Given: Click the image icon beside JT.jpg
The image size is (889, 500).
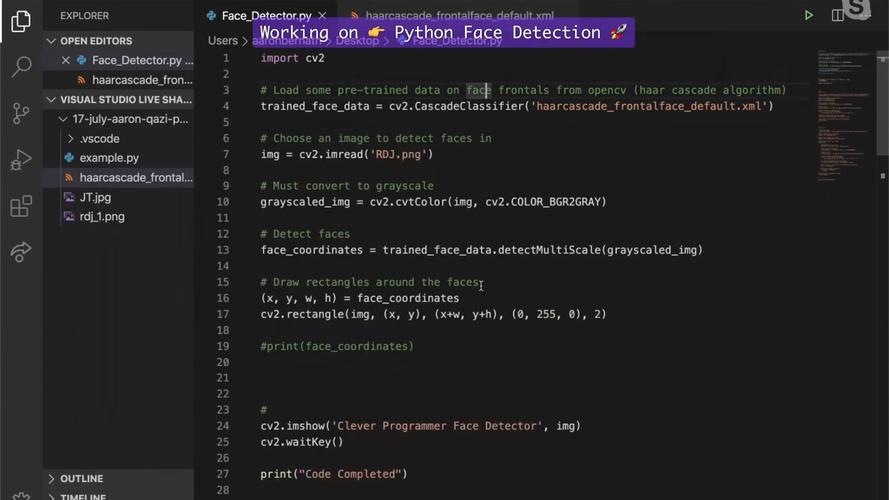Looking at the screenshot, I should click(69, 197).
